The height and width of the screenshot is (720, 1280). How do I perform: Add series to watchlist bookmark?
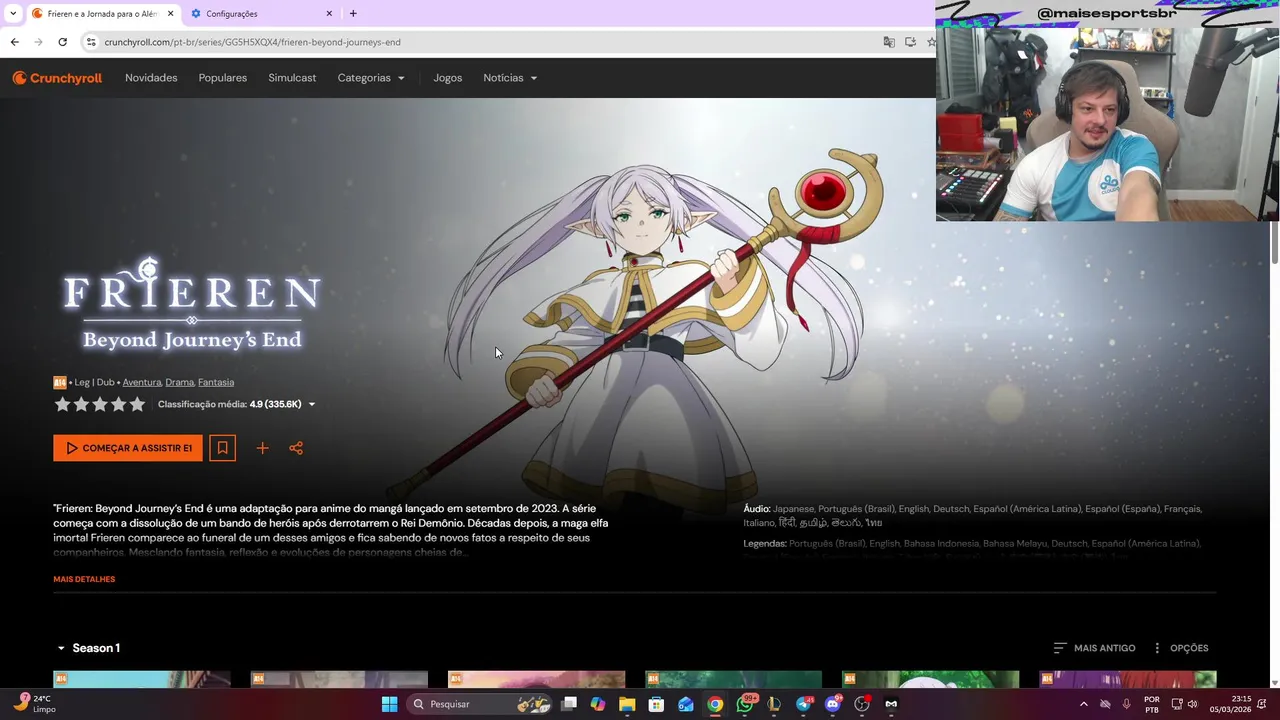pyautogui.click(x=223, y=448)
